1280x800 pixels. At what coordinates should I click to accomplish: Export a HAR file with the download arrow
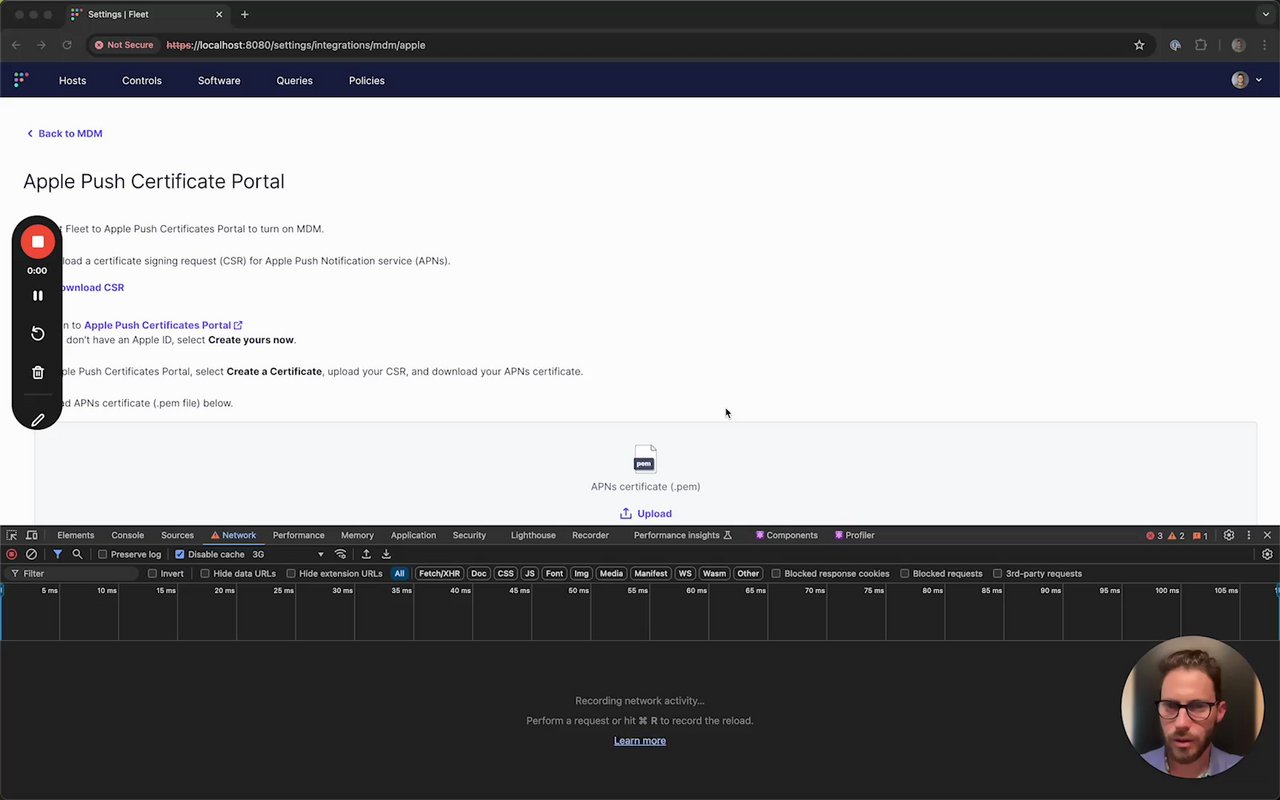click(x=386, y=554)
